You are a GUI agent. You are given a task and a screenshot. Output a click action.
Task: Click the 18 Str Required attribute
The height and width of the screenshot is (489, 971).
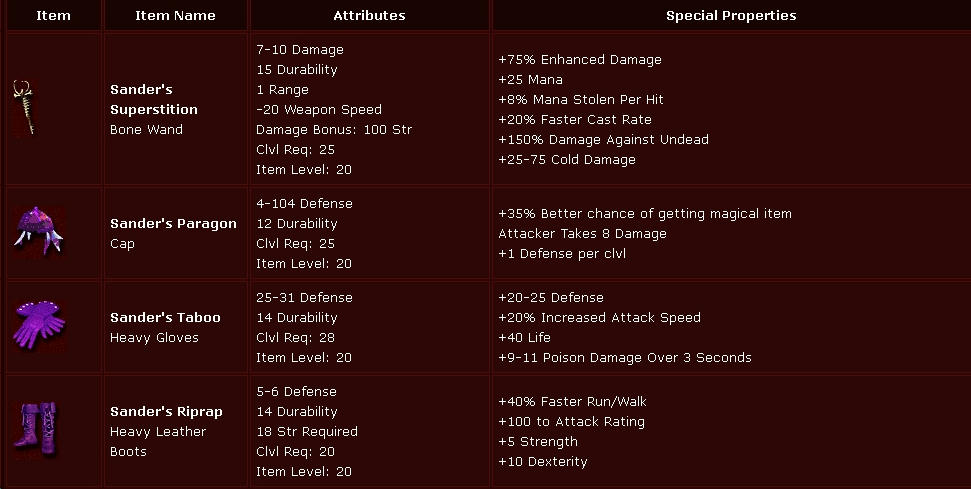307,431
